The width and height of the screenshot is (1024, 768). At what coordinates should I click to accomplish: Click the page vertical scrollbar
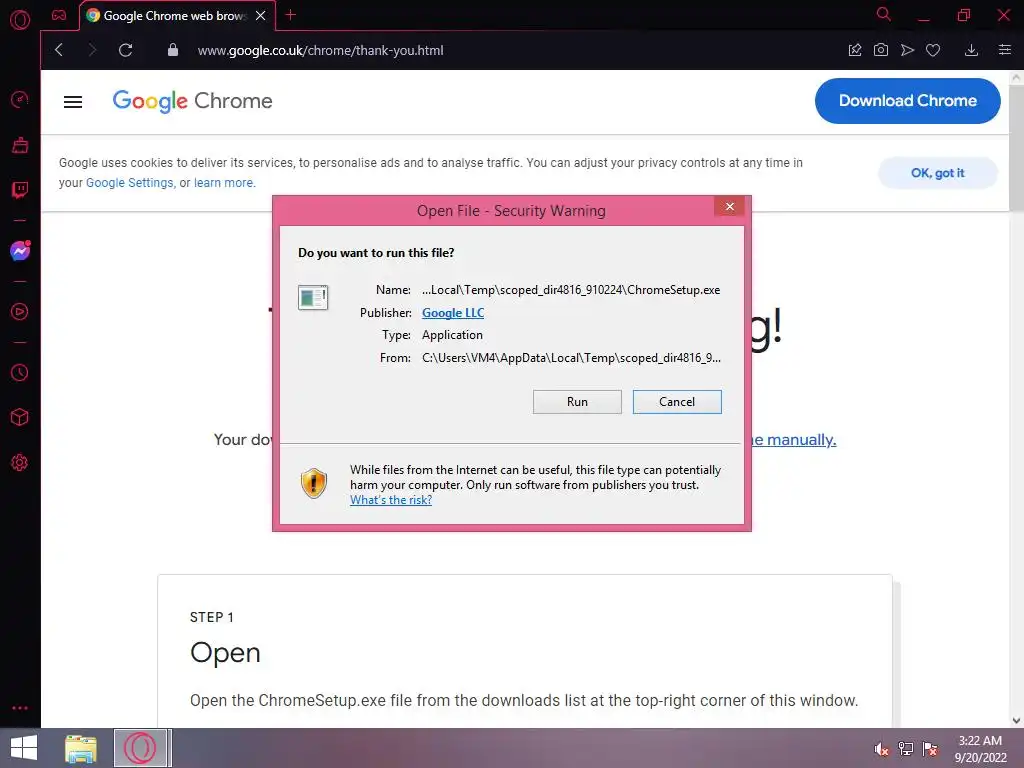pos(1016,147)
